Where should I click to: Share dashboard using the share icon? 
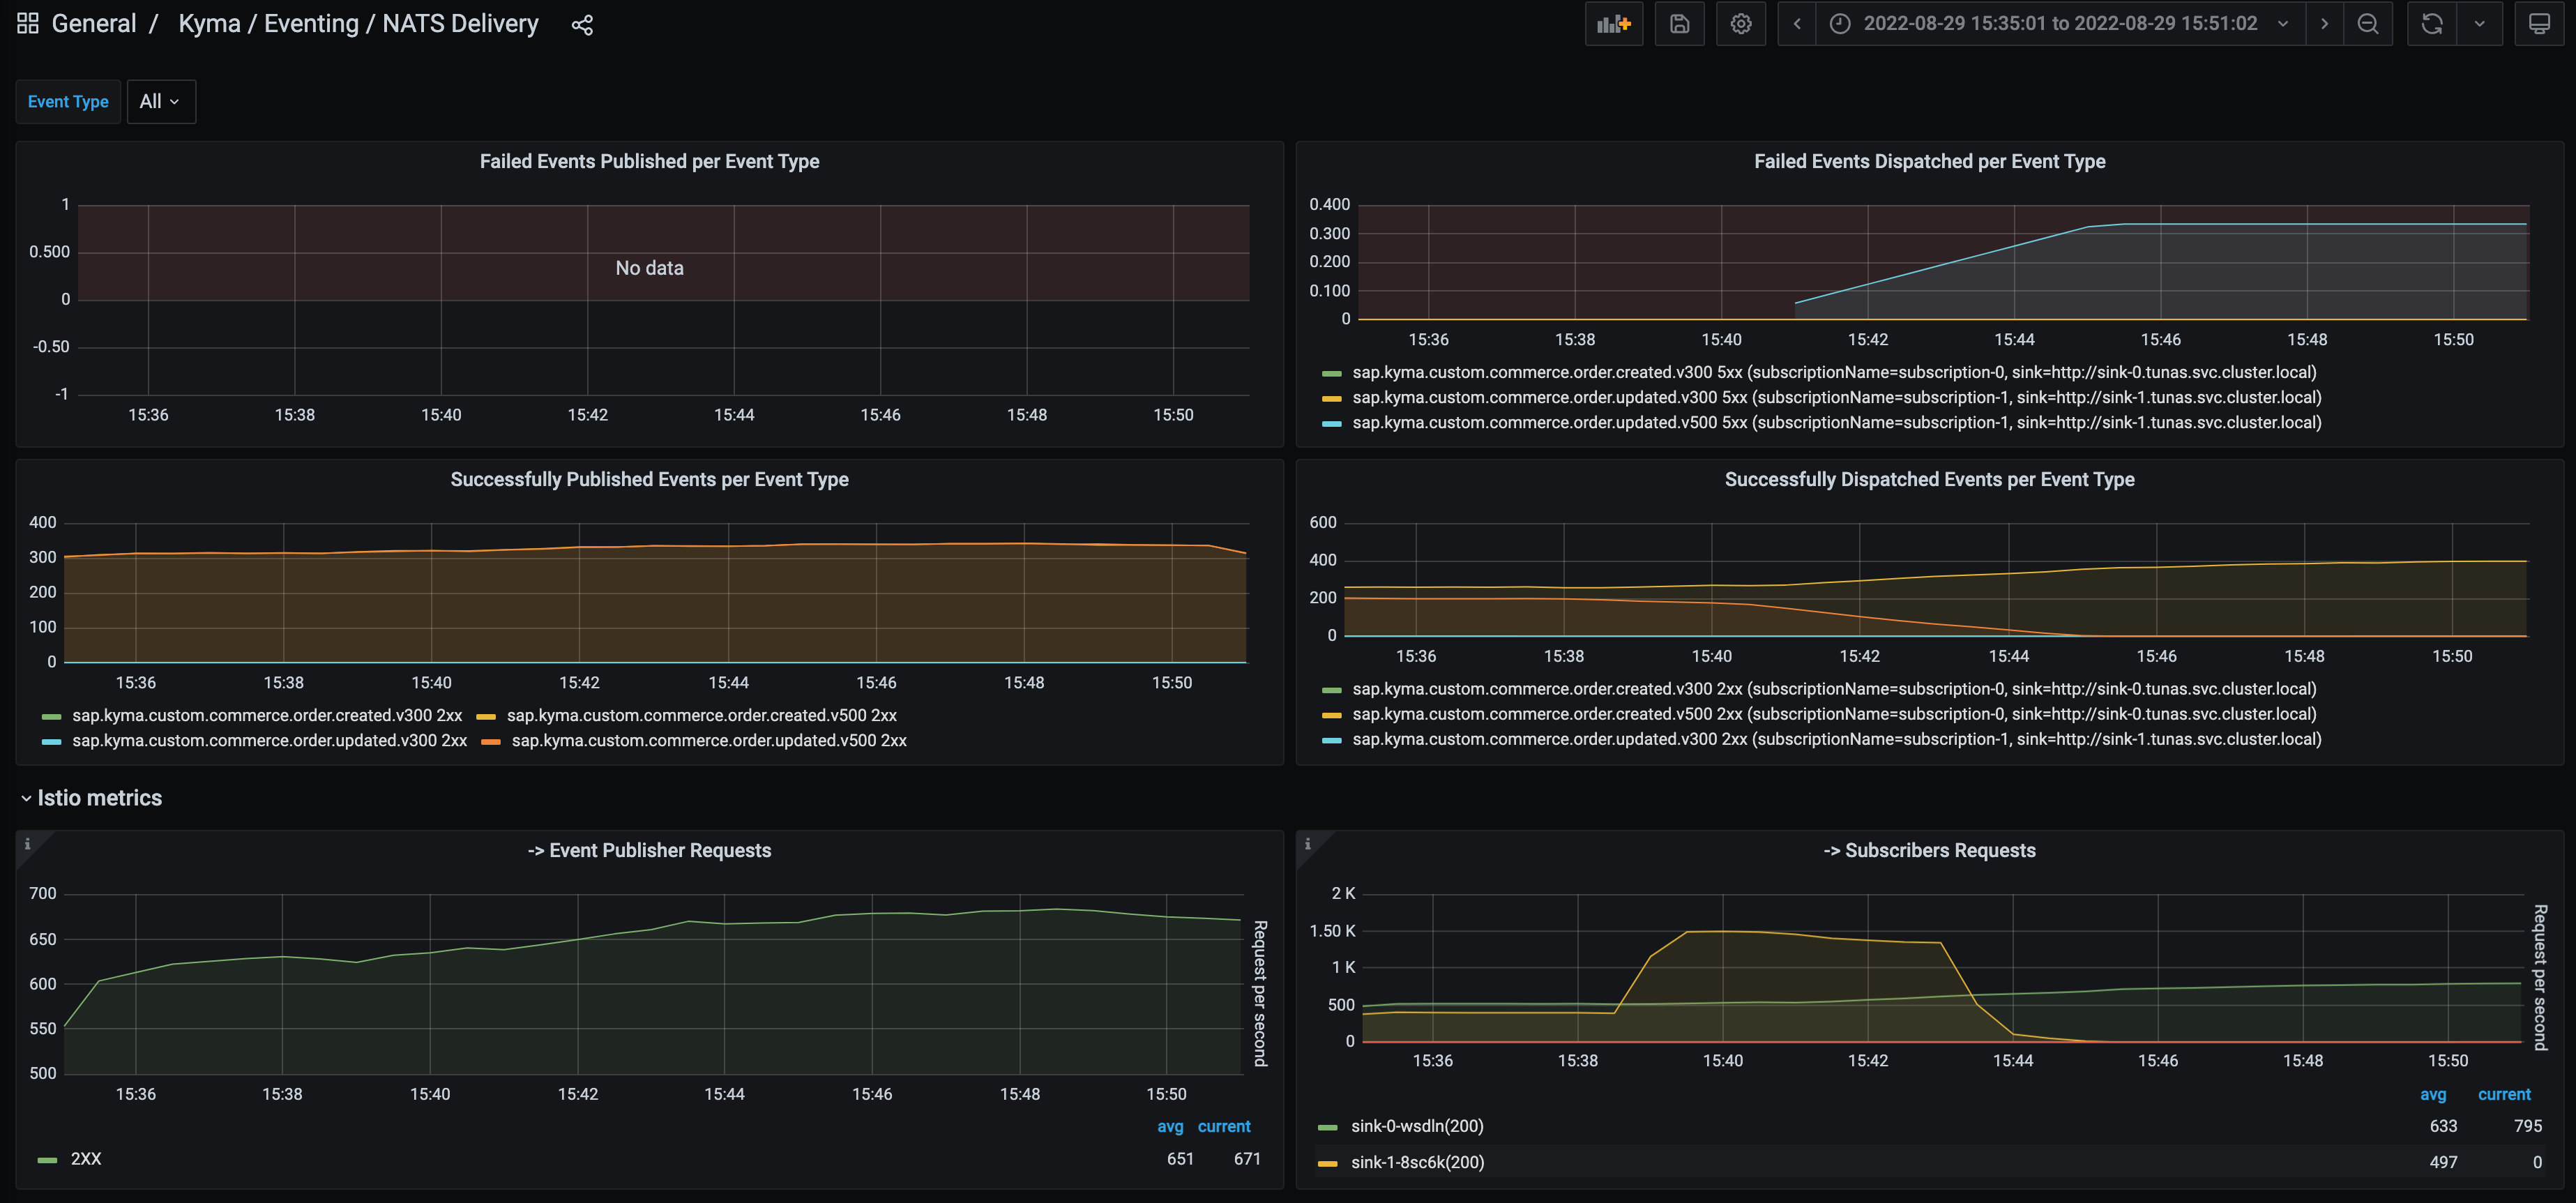(582, 25)
